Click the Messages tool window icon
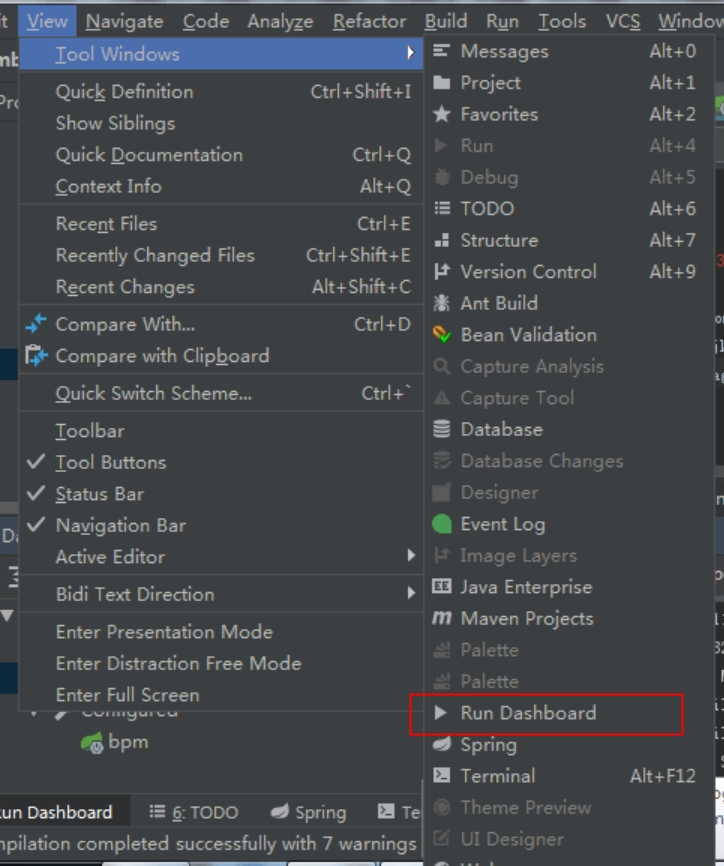Viewport: 724px width, 866px height. (x=441, y=51)
